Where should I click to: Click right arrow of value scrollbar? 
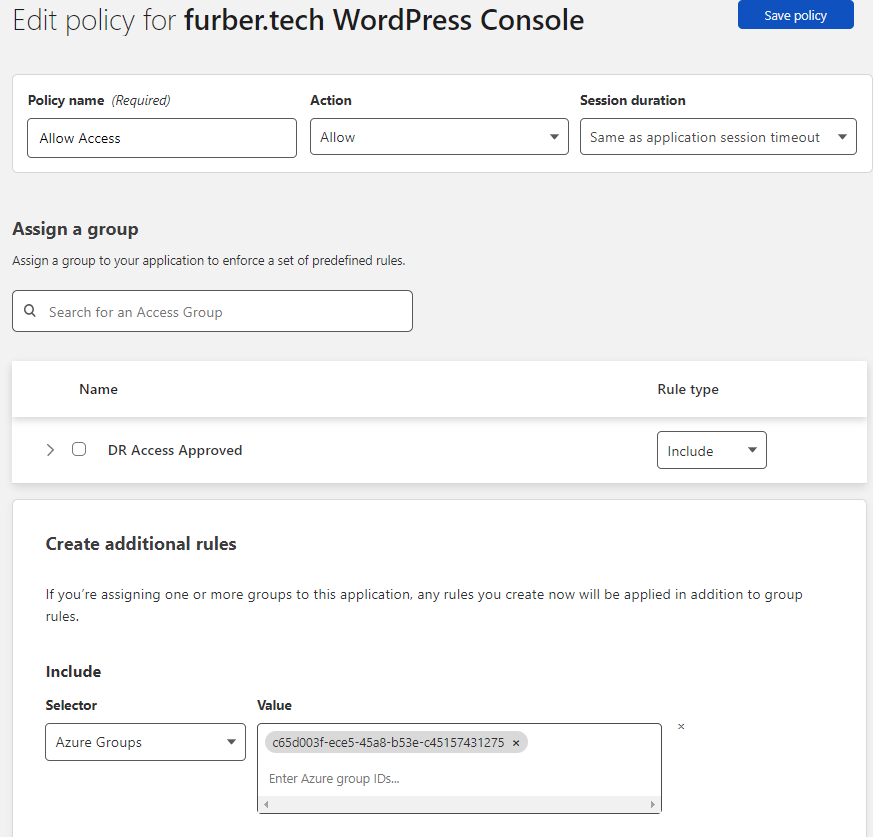click(653, 804)
